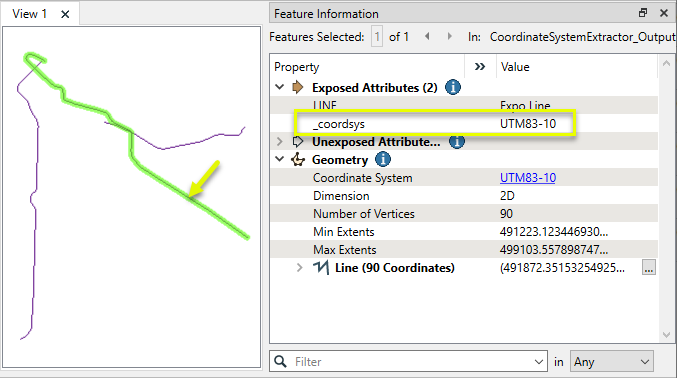Expand the Unexposed Attributes section

pyautogui.click(x=279, y=142)
